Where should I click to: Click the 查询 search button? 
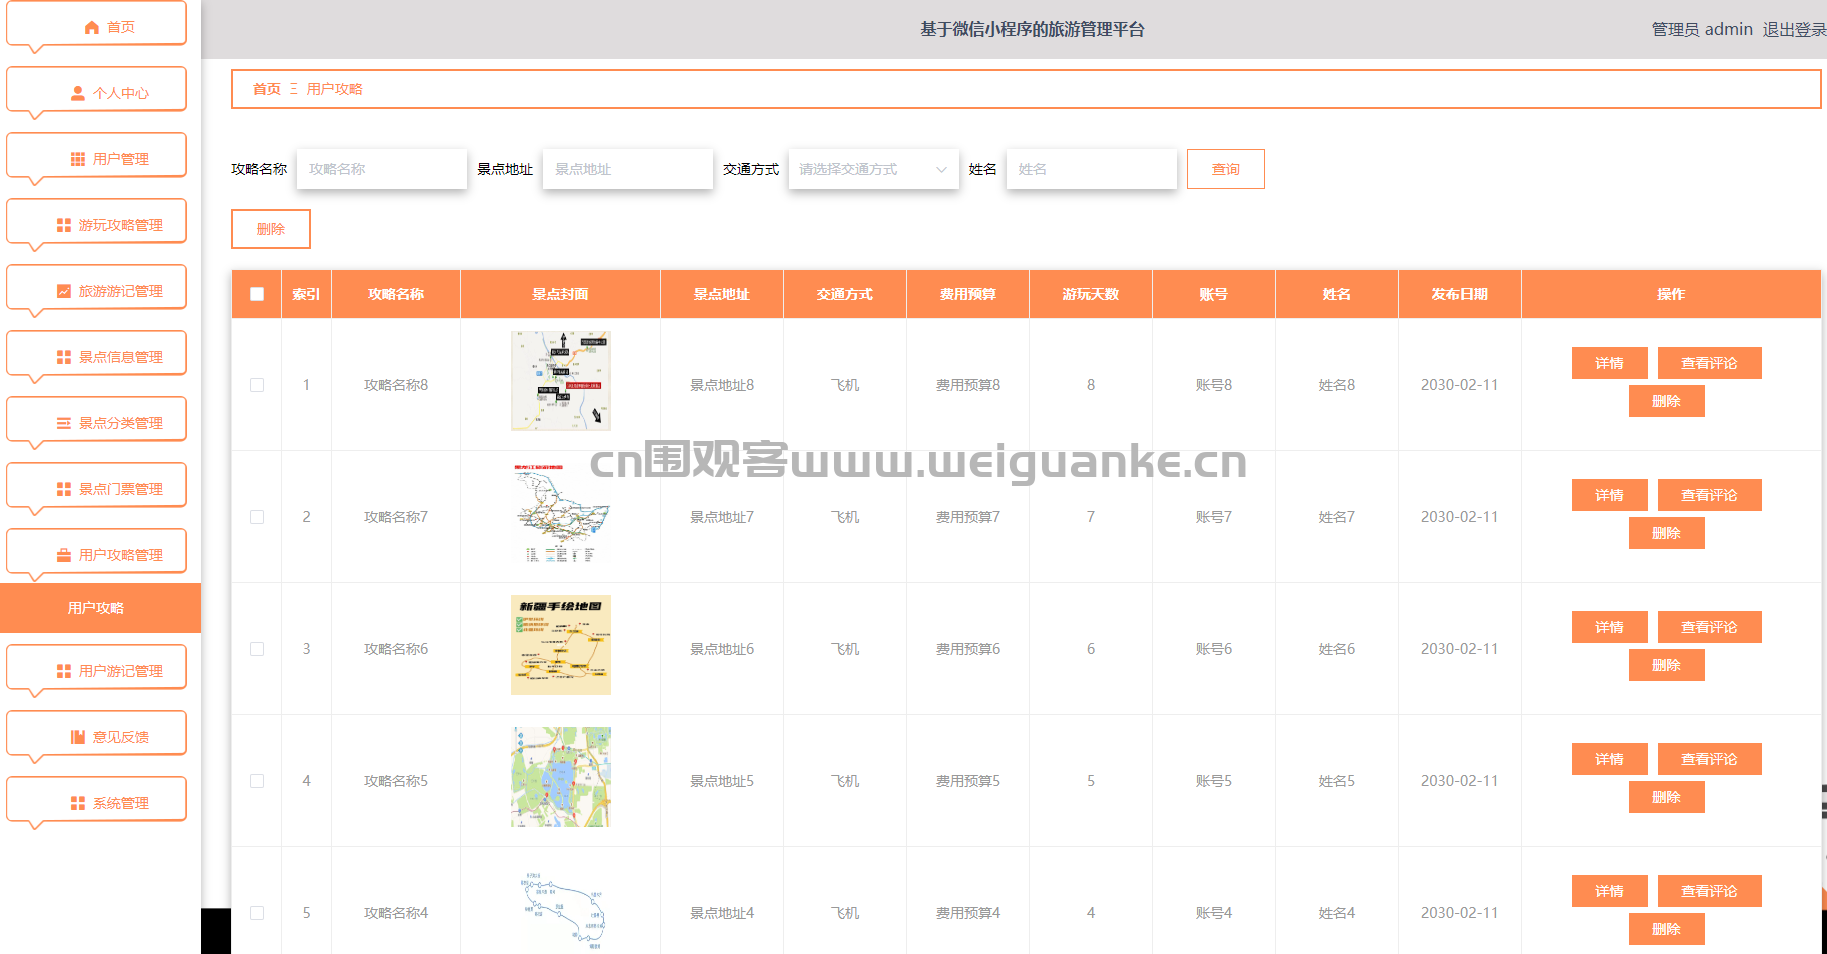(x=1225, y=169)
